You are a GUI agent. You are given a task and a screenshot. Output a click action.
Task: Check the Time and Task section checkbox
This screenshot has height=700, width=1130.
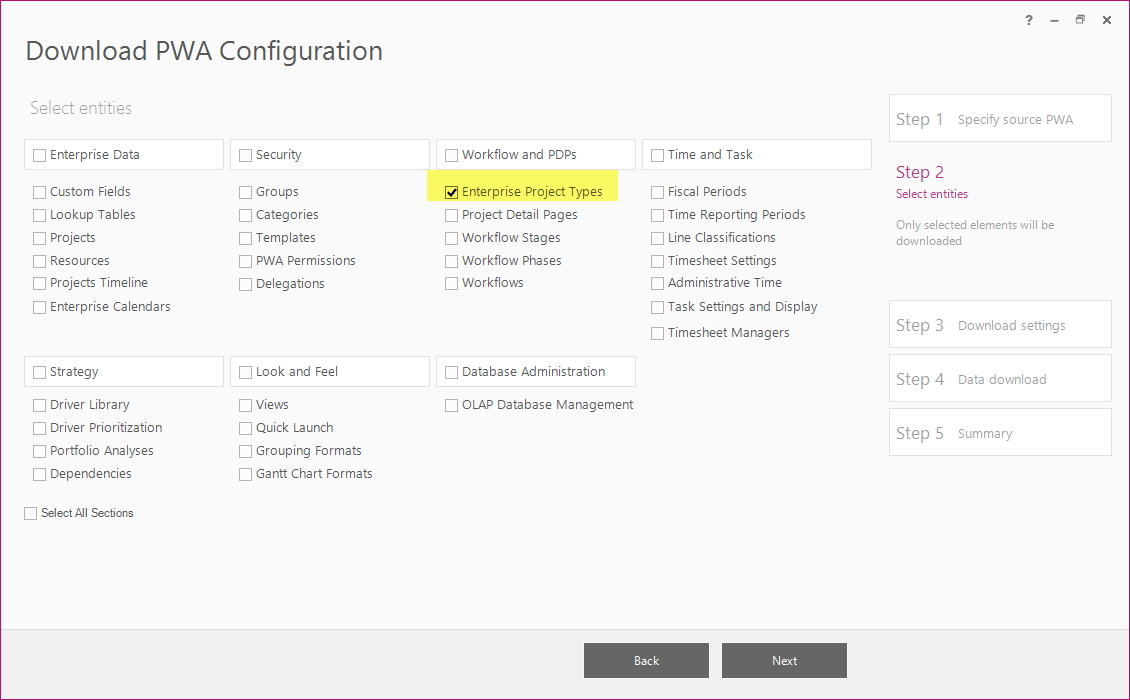click(x=657, y=155)
